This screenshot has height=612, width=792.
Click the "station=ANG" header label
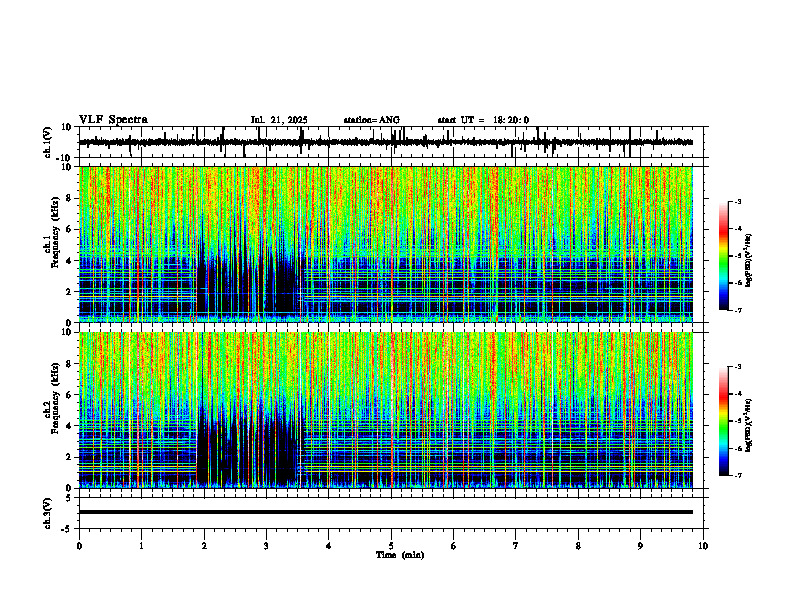[371, 120]
